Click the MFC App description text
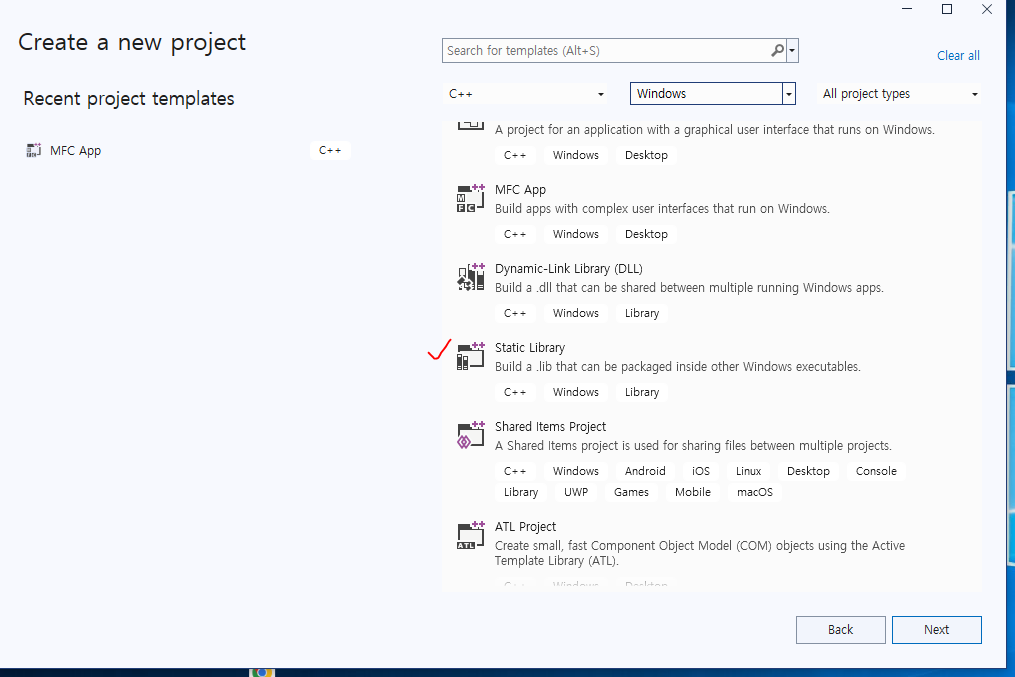Image resolution: width=1015 pixels, height=677 pixels. coord(662,208)
